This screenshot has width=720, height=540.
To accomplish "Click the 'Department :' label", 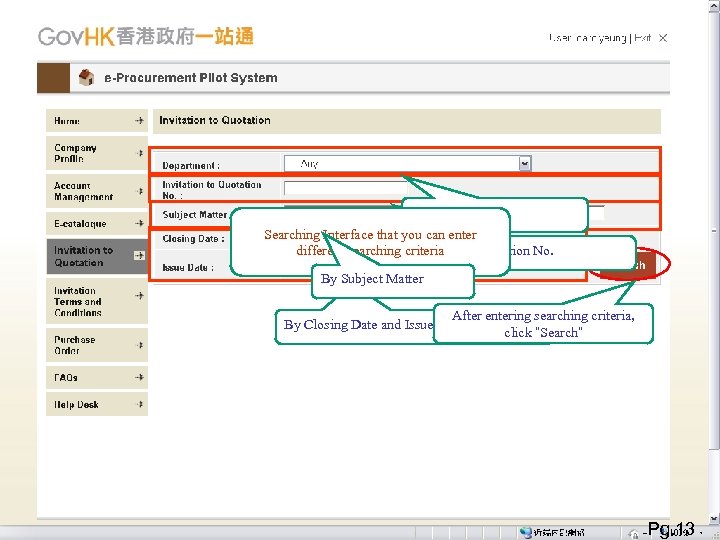I will coord(191,165).
